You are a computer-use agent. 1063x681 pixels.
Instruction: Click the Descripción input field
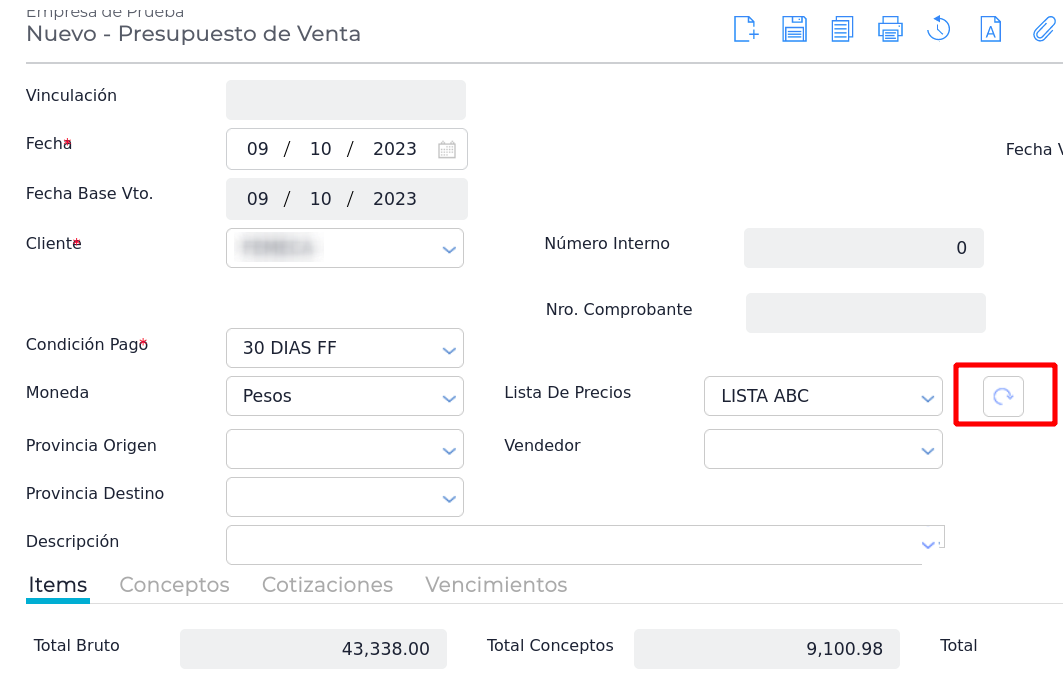click(x=570, y=545)
